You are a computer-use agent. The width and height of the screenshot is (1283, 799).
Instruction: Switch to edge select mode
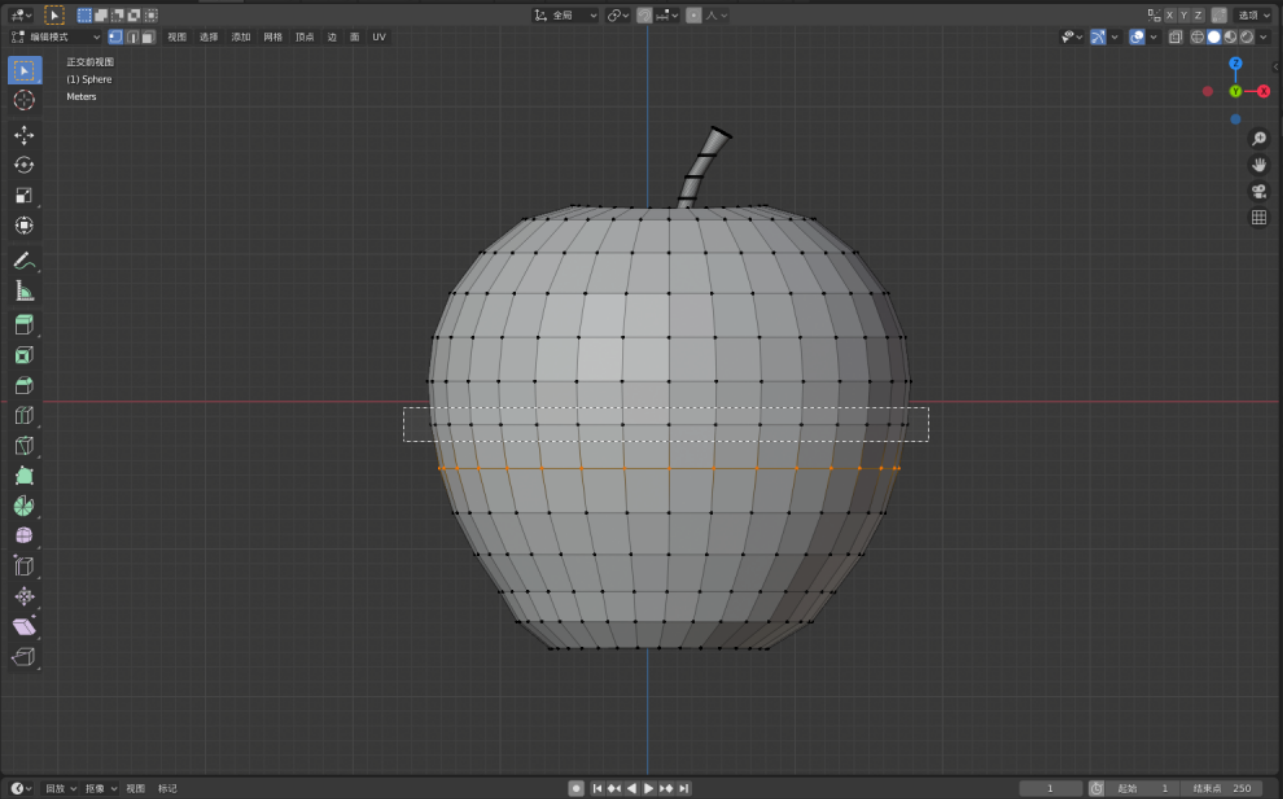[x=132, y=37]
